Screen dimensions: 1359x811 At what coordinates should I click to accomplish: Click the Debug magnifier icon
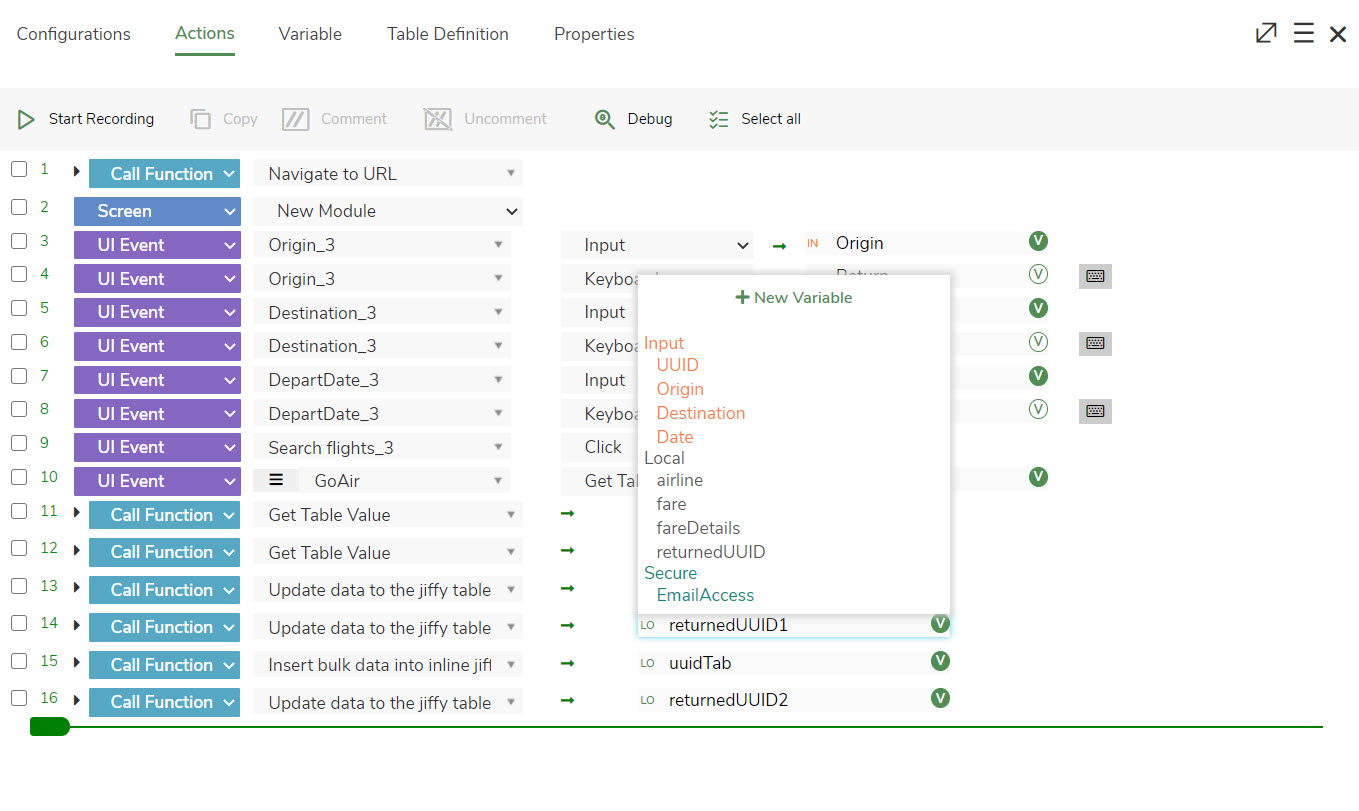pos(604,119)
